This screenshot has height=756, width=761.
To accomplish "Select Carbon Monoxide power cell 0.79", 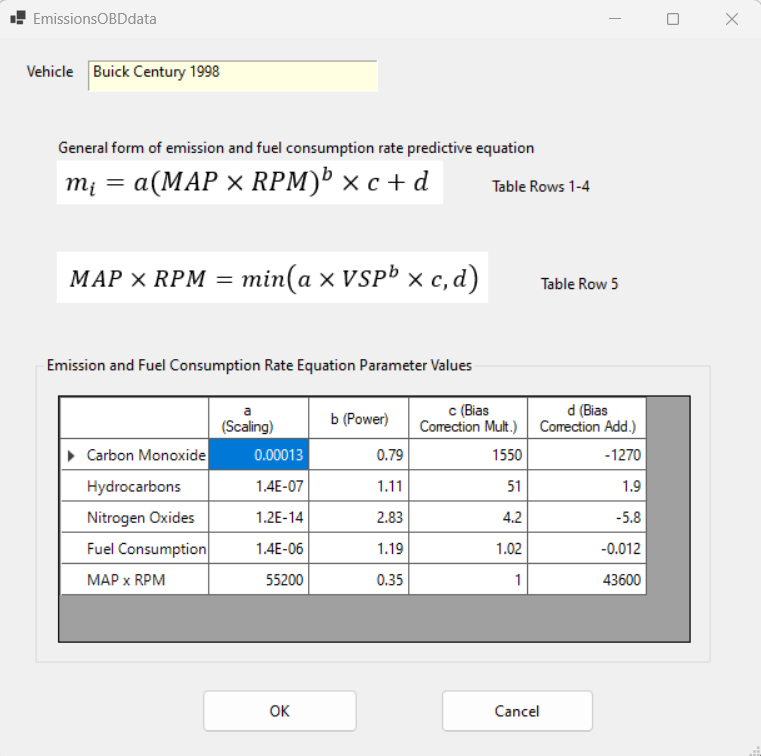I will tap(359, 455).
